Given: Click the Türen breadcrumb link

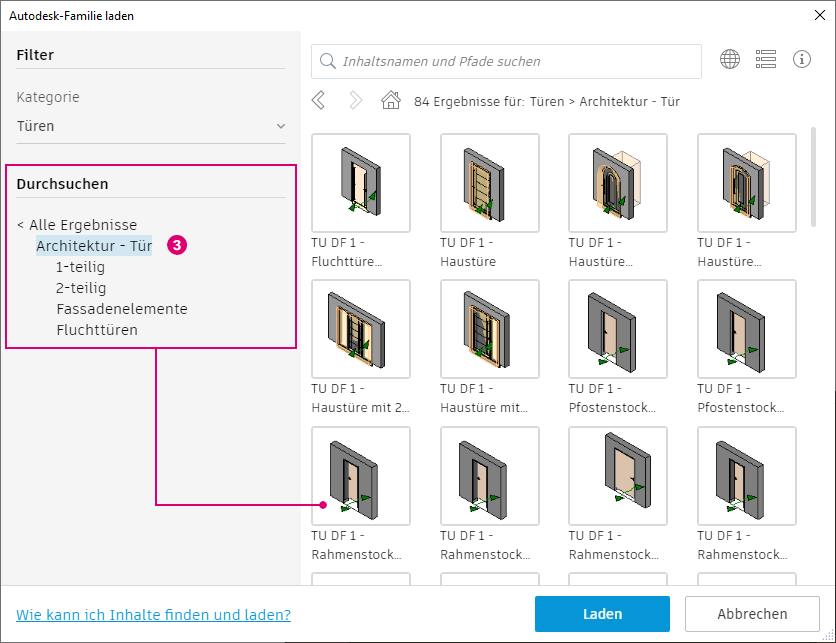Looking at the screenshot, I should 547,101.
